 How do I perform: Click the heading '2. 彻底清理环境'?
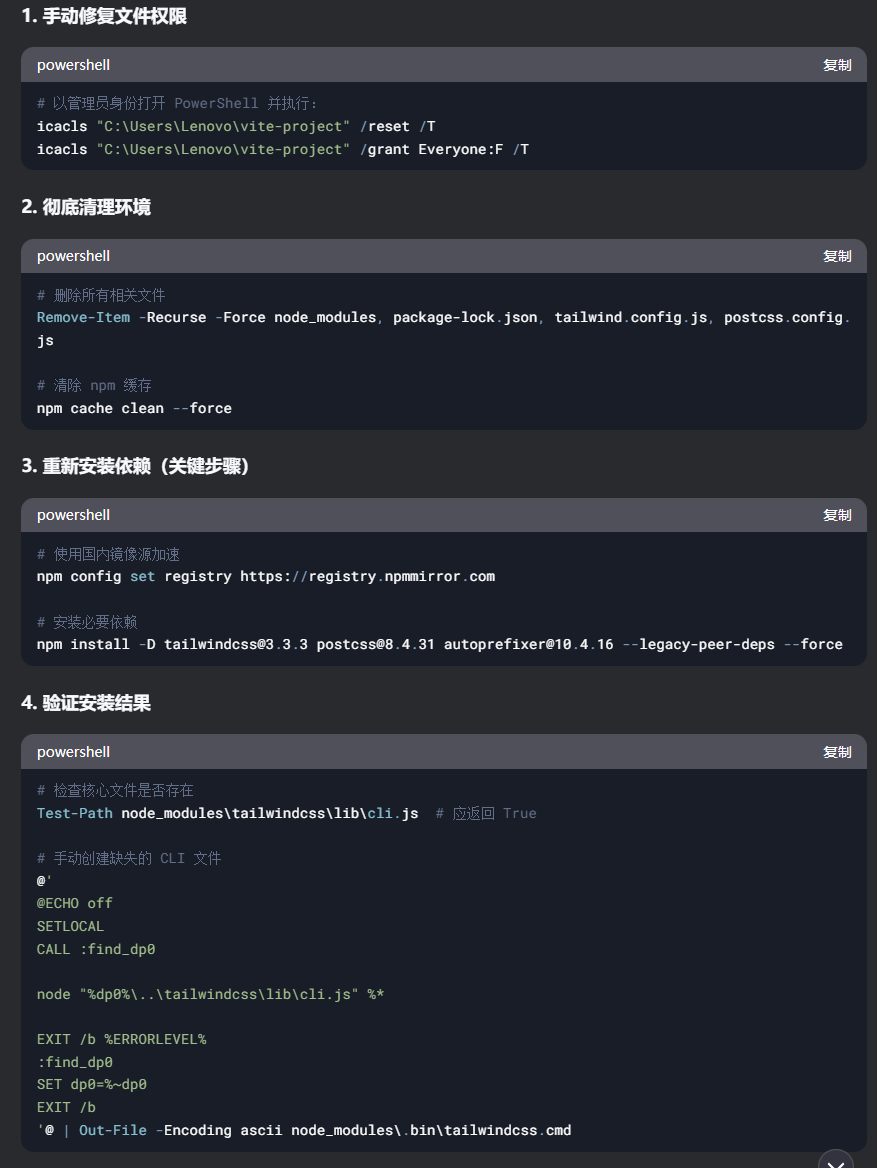[86, 206]
